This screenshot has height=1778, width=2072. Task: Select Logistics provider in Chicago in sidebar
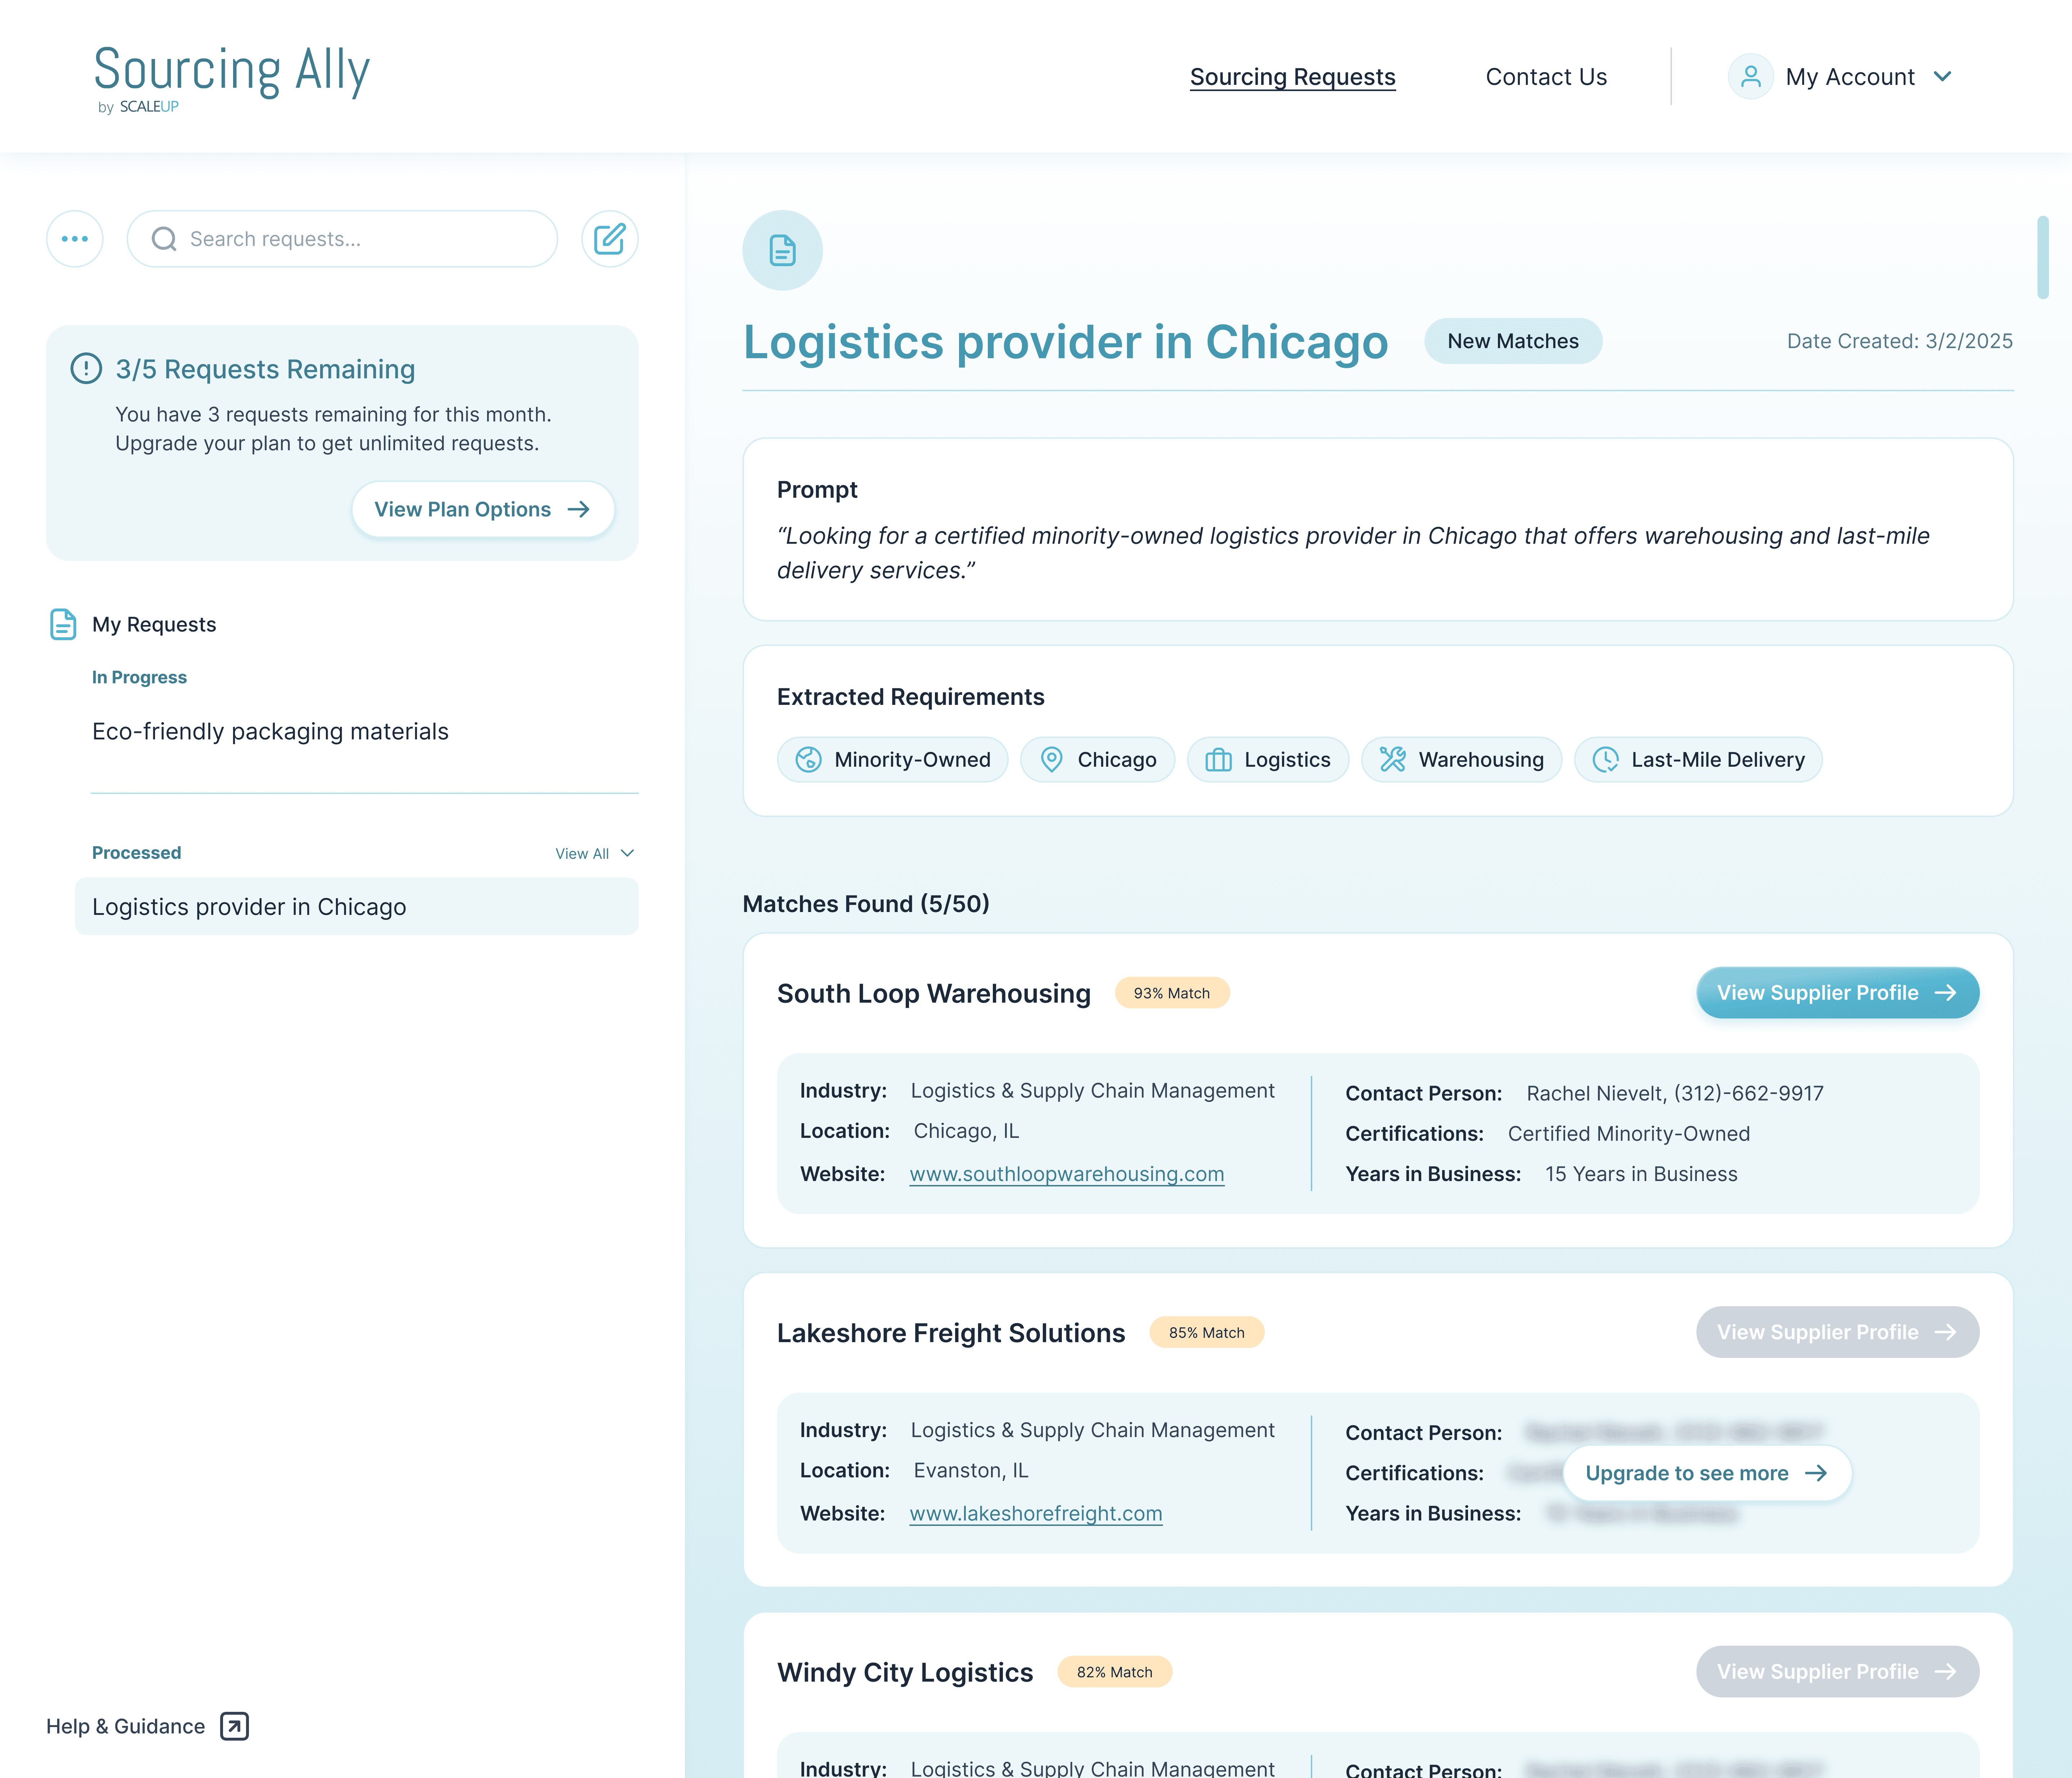click(357, 907)
